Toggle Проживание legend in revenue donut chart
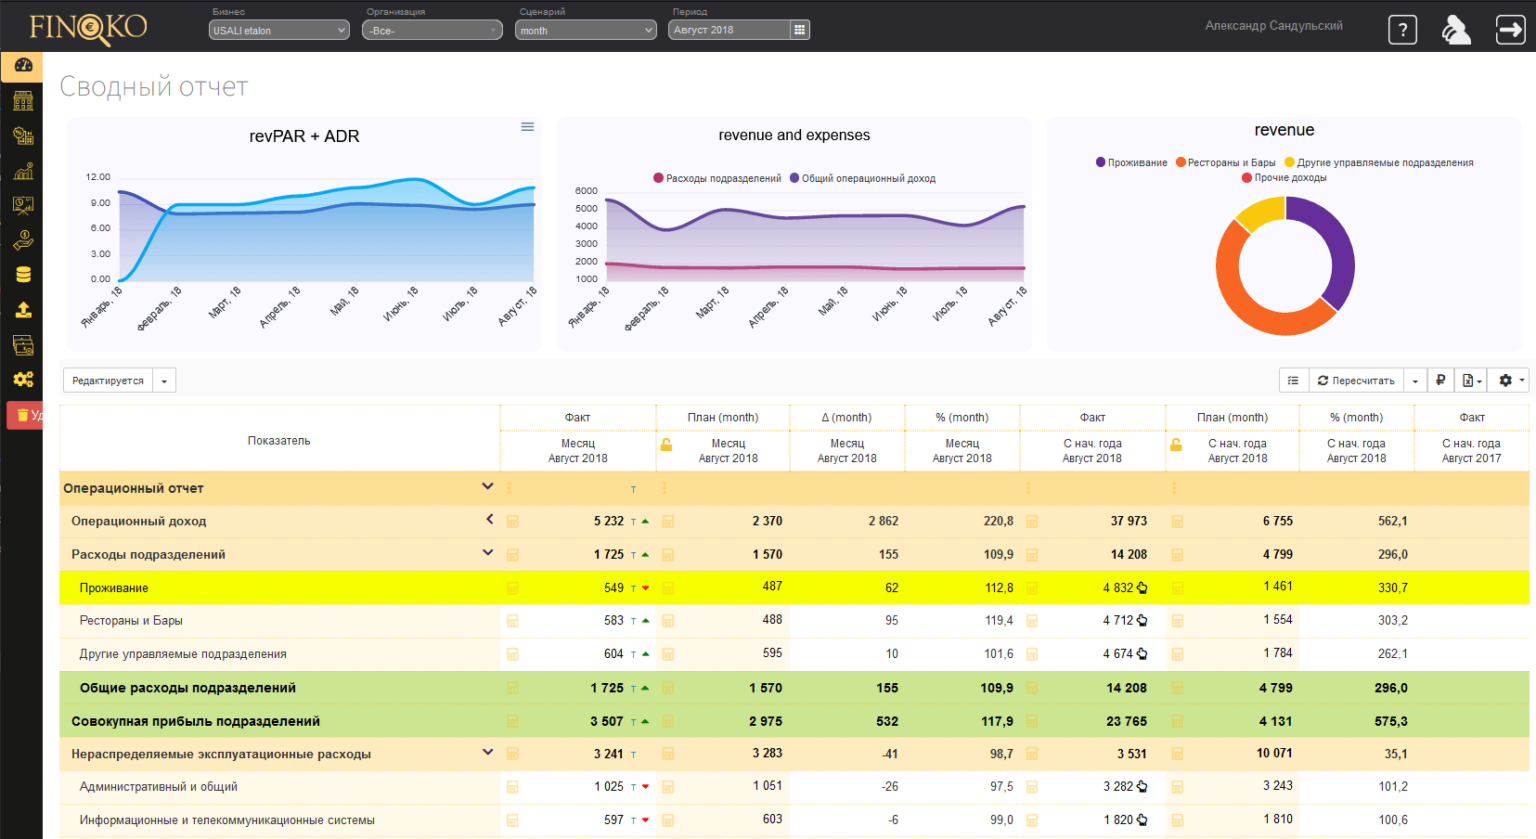The image size is (1536, 839). (1131, 162)
